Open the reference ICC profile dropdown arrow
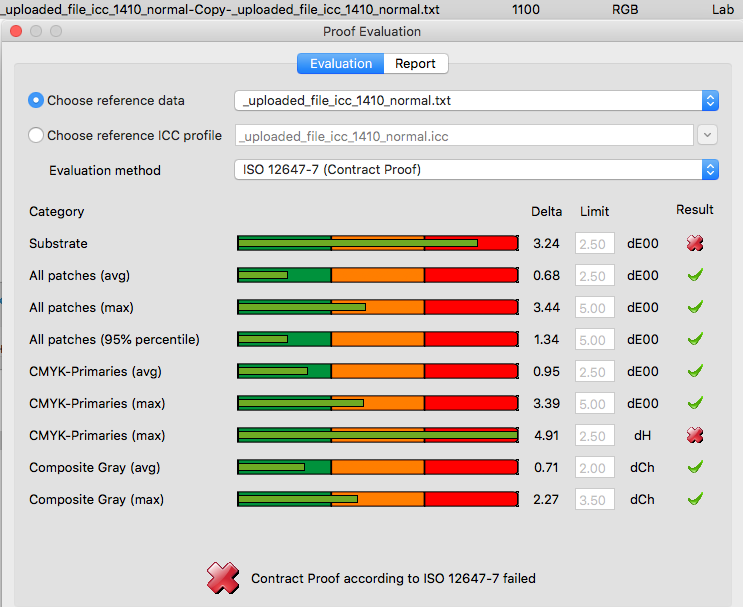The height and width of the screenshot is (607, 743). coord(707,135)
